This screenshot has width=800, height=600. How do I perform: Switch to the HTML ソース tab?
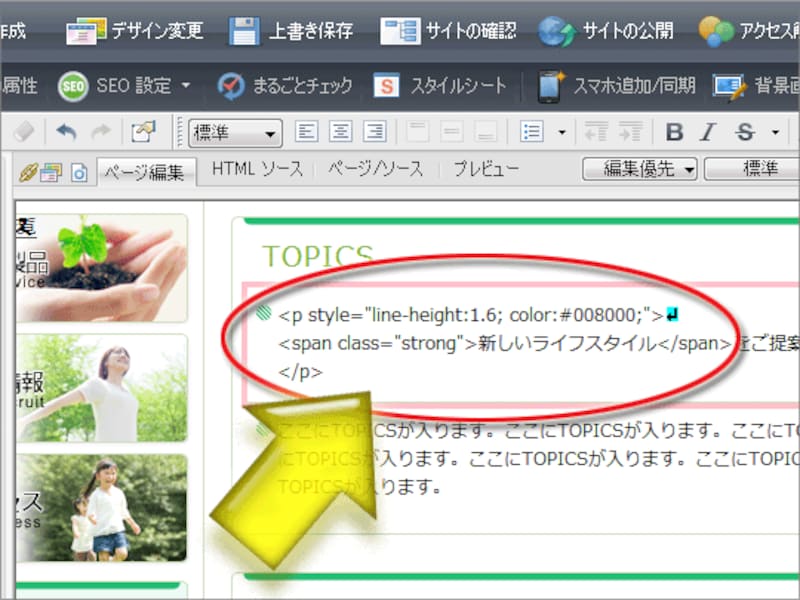[257, 170]
